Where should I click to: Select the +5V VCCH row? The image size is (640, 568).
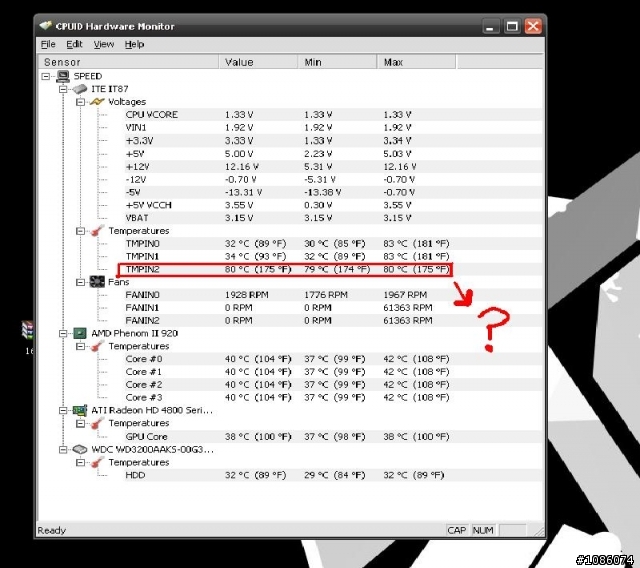(333, 205)
